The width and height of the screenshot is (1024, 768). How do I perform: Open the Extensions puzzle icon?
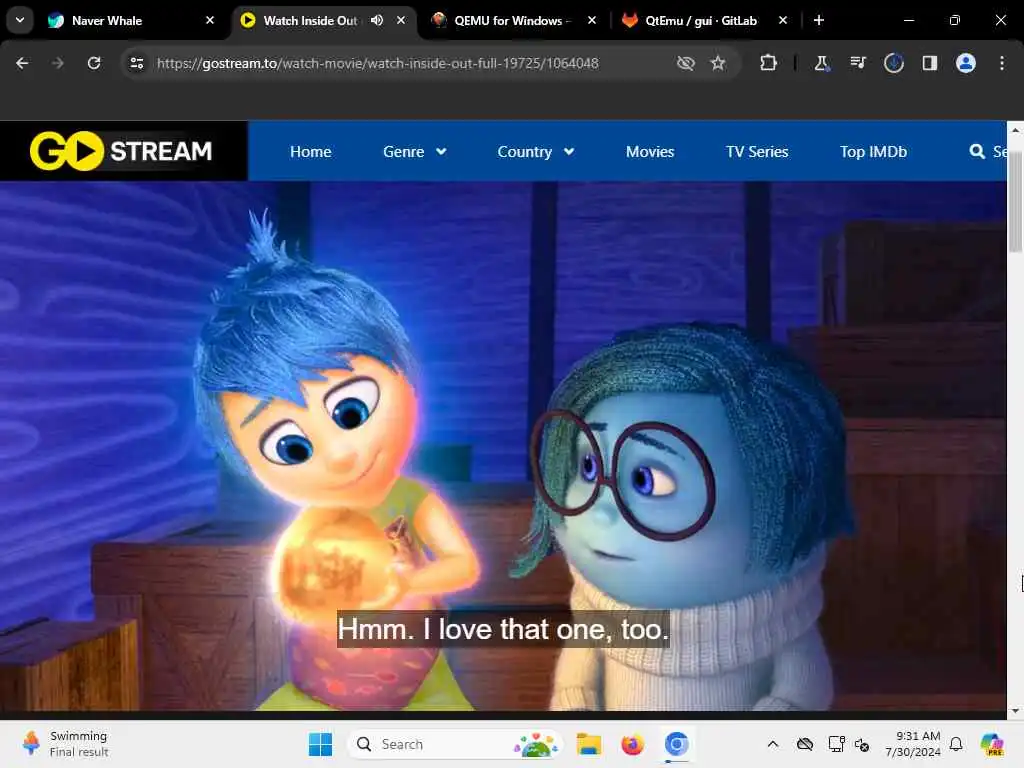click(769, 63)
